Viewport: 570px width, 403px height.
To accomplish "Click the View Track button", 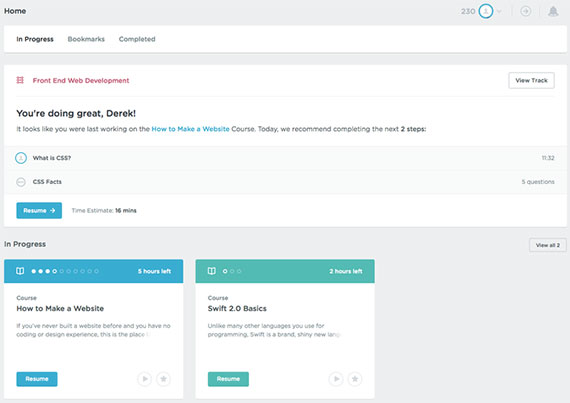I will click(531, 80).
